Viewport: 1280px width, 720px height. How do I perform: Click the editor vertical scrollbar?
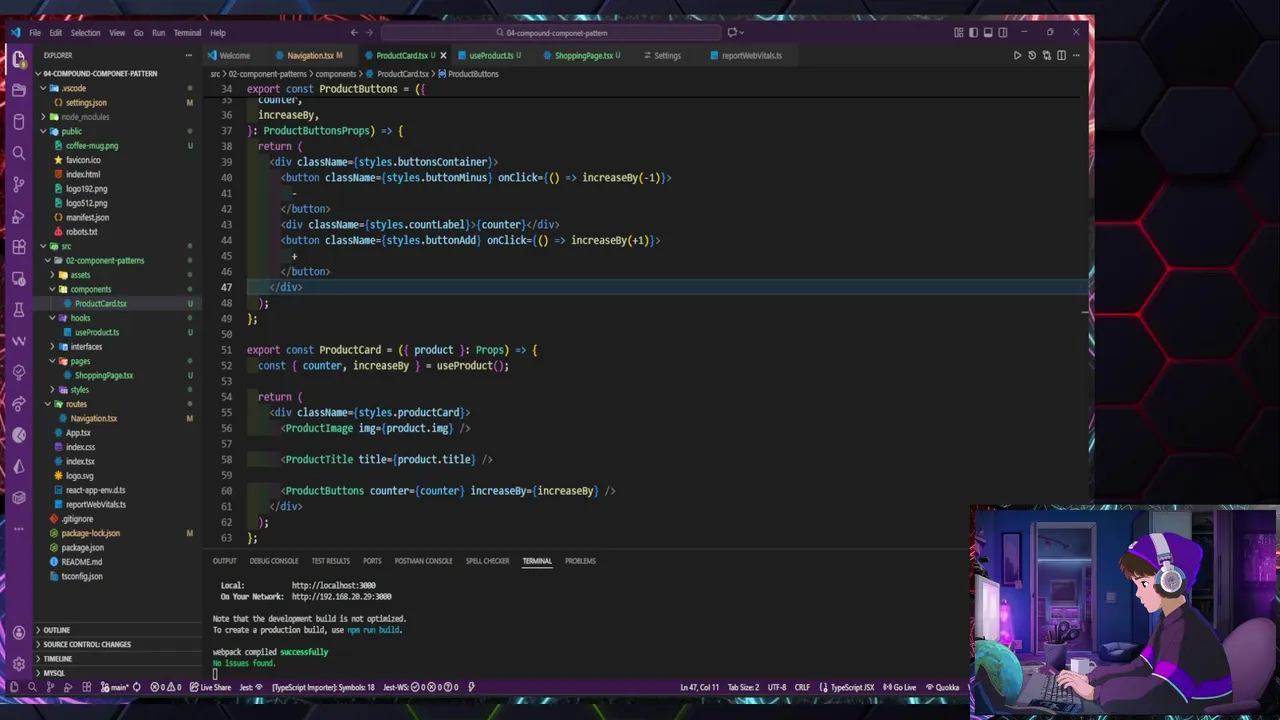coord(1086,312)
